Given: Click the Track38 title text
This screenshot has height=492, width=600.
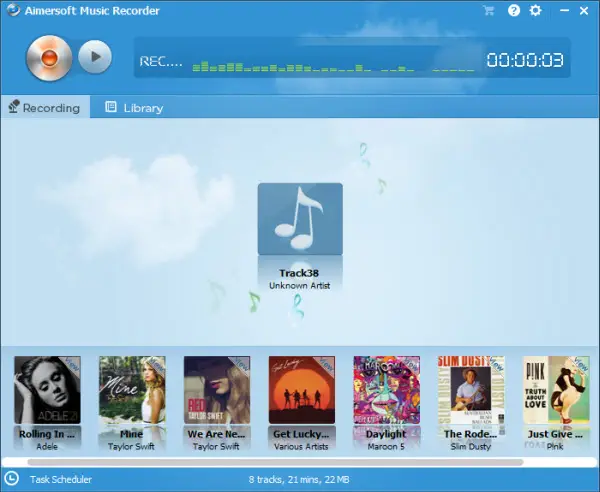Looking at the screenshot, I should coord(299,273).
